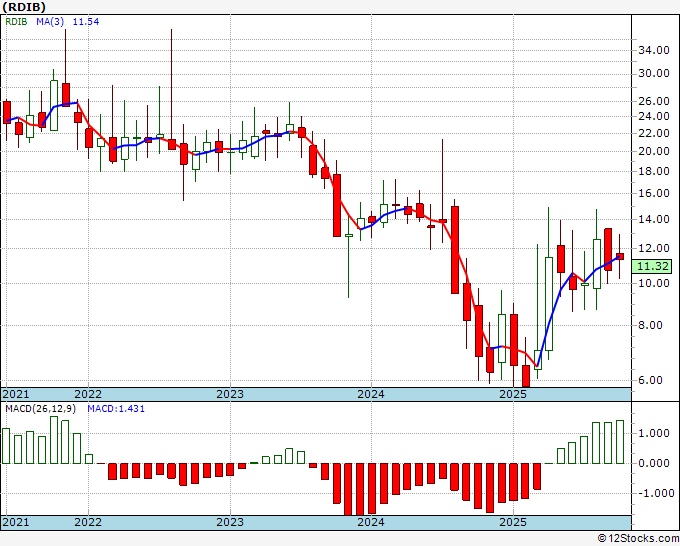Click the 26.00 price axis label

point(654,101)
